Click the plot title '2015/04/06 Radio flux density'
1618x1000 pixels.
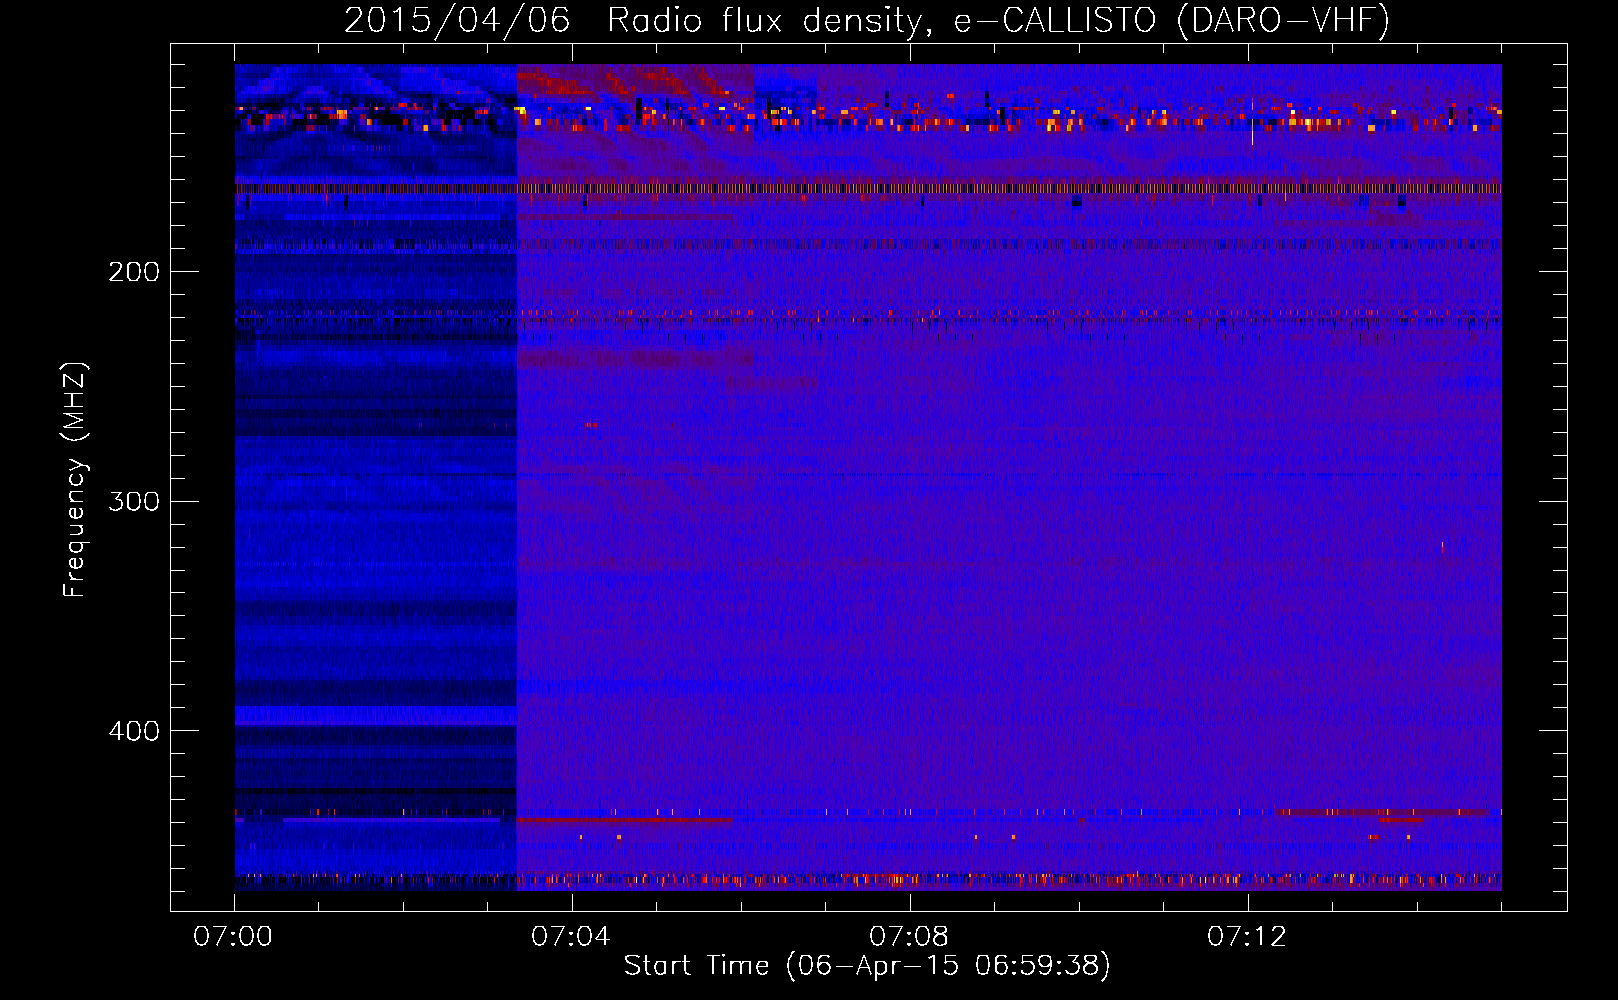867,21
